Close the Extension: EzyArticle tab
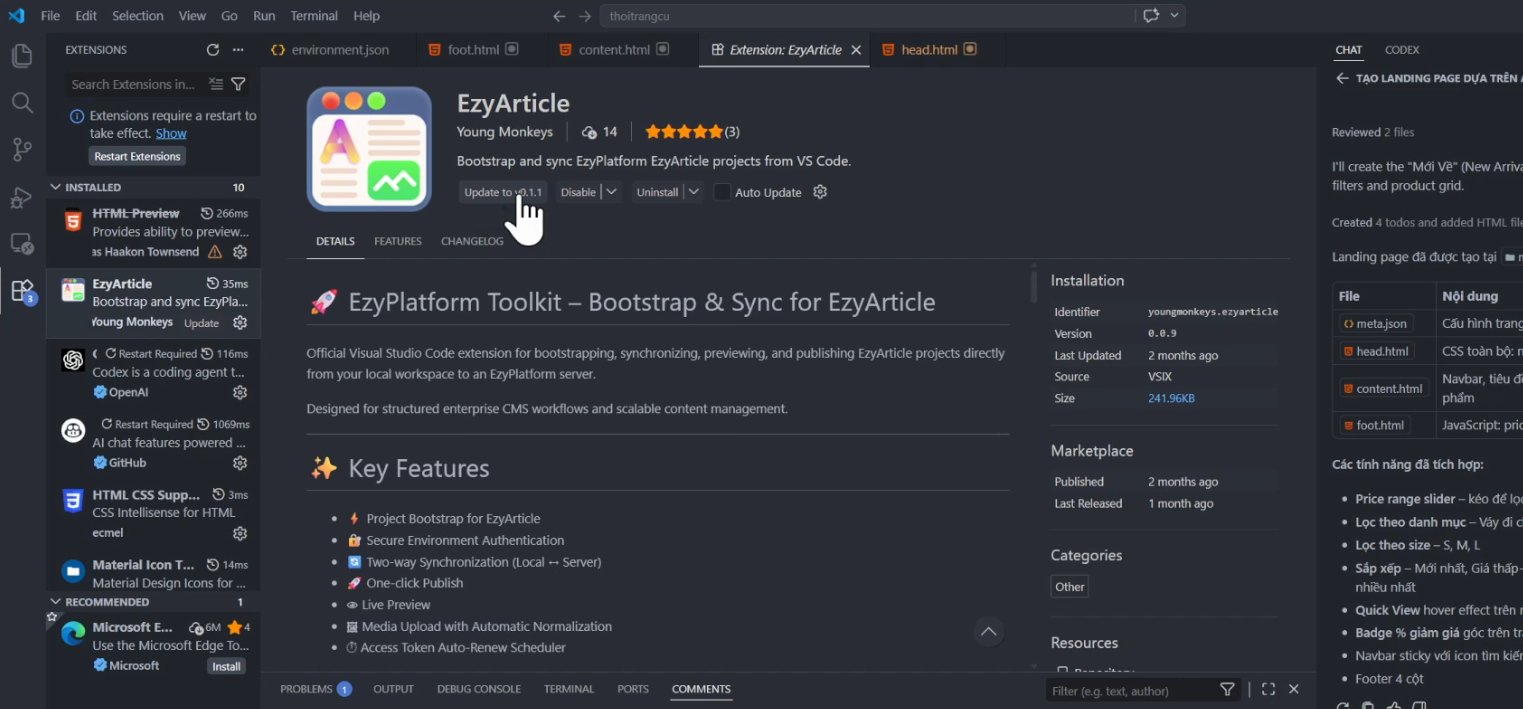This screenshot has width=1523, height=709. click(856, 50)
